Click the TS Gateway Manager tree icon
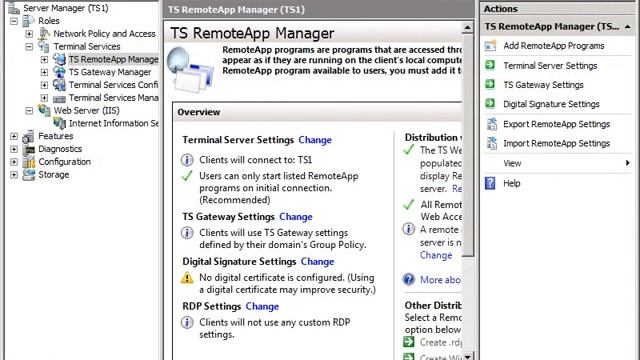The height and width of the screenshot is (360, 640). coord(59,72)
